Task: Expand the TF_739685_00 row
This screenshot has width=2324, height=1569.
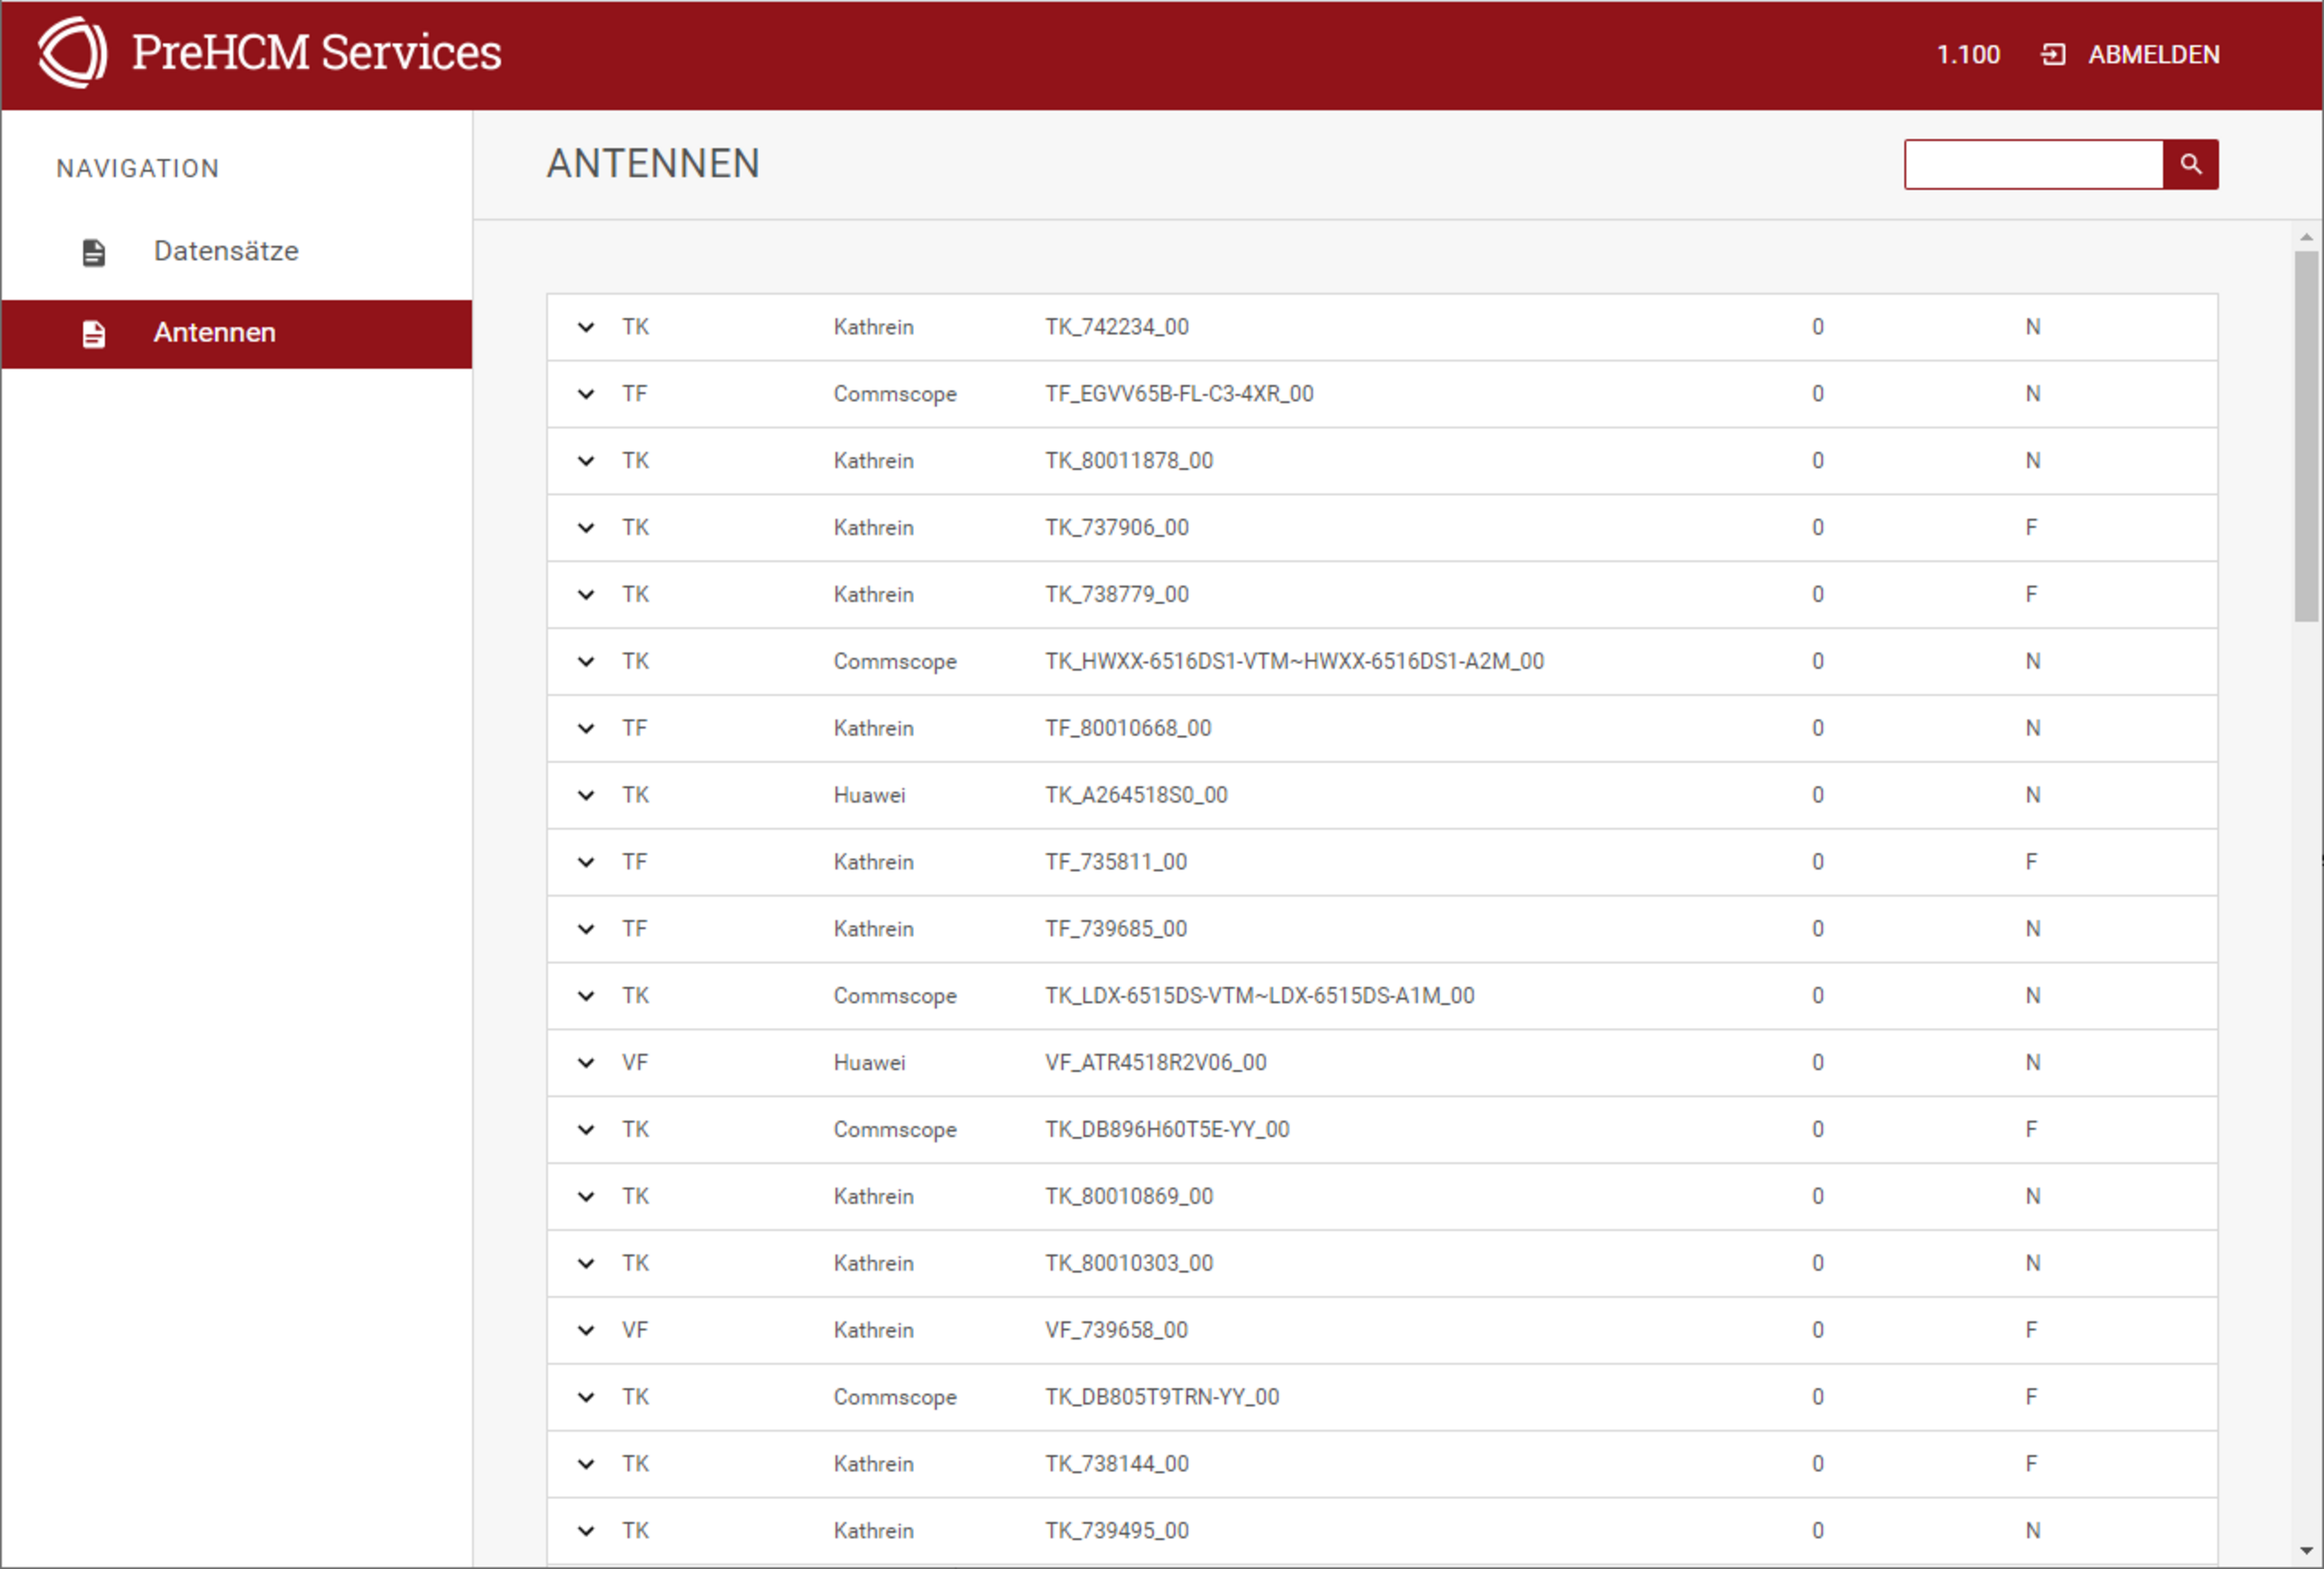Action: point(586,929)
